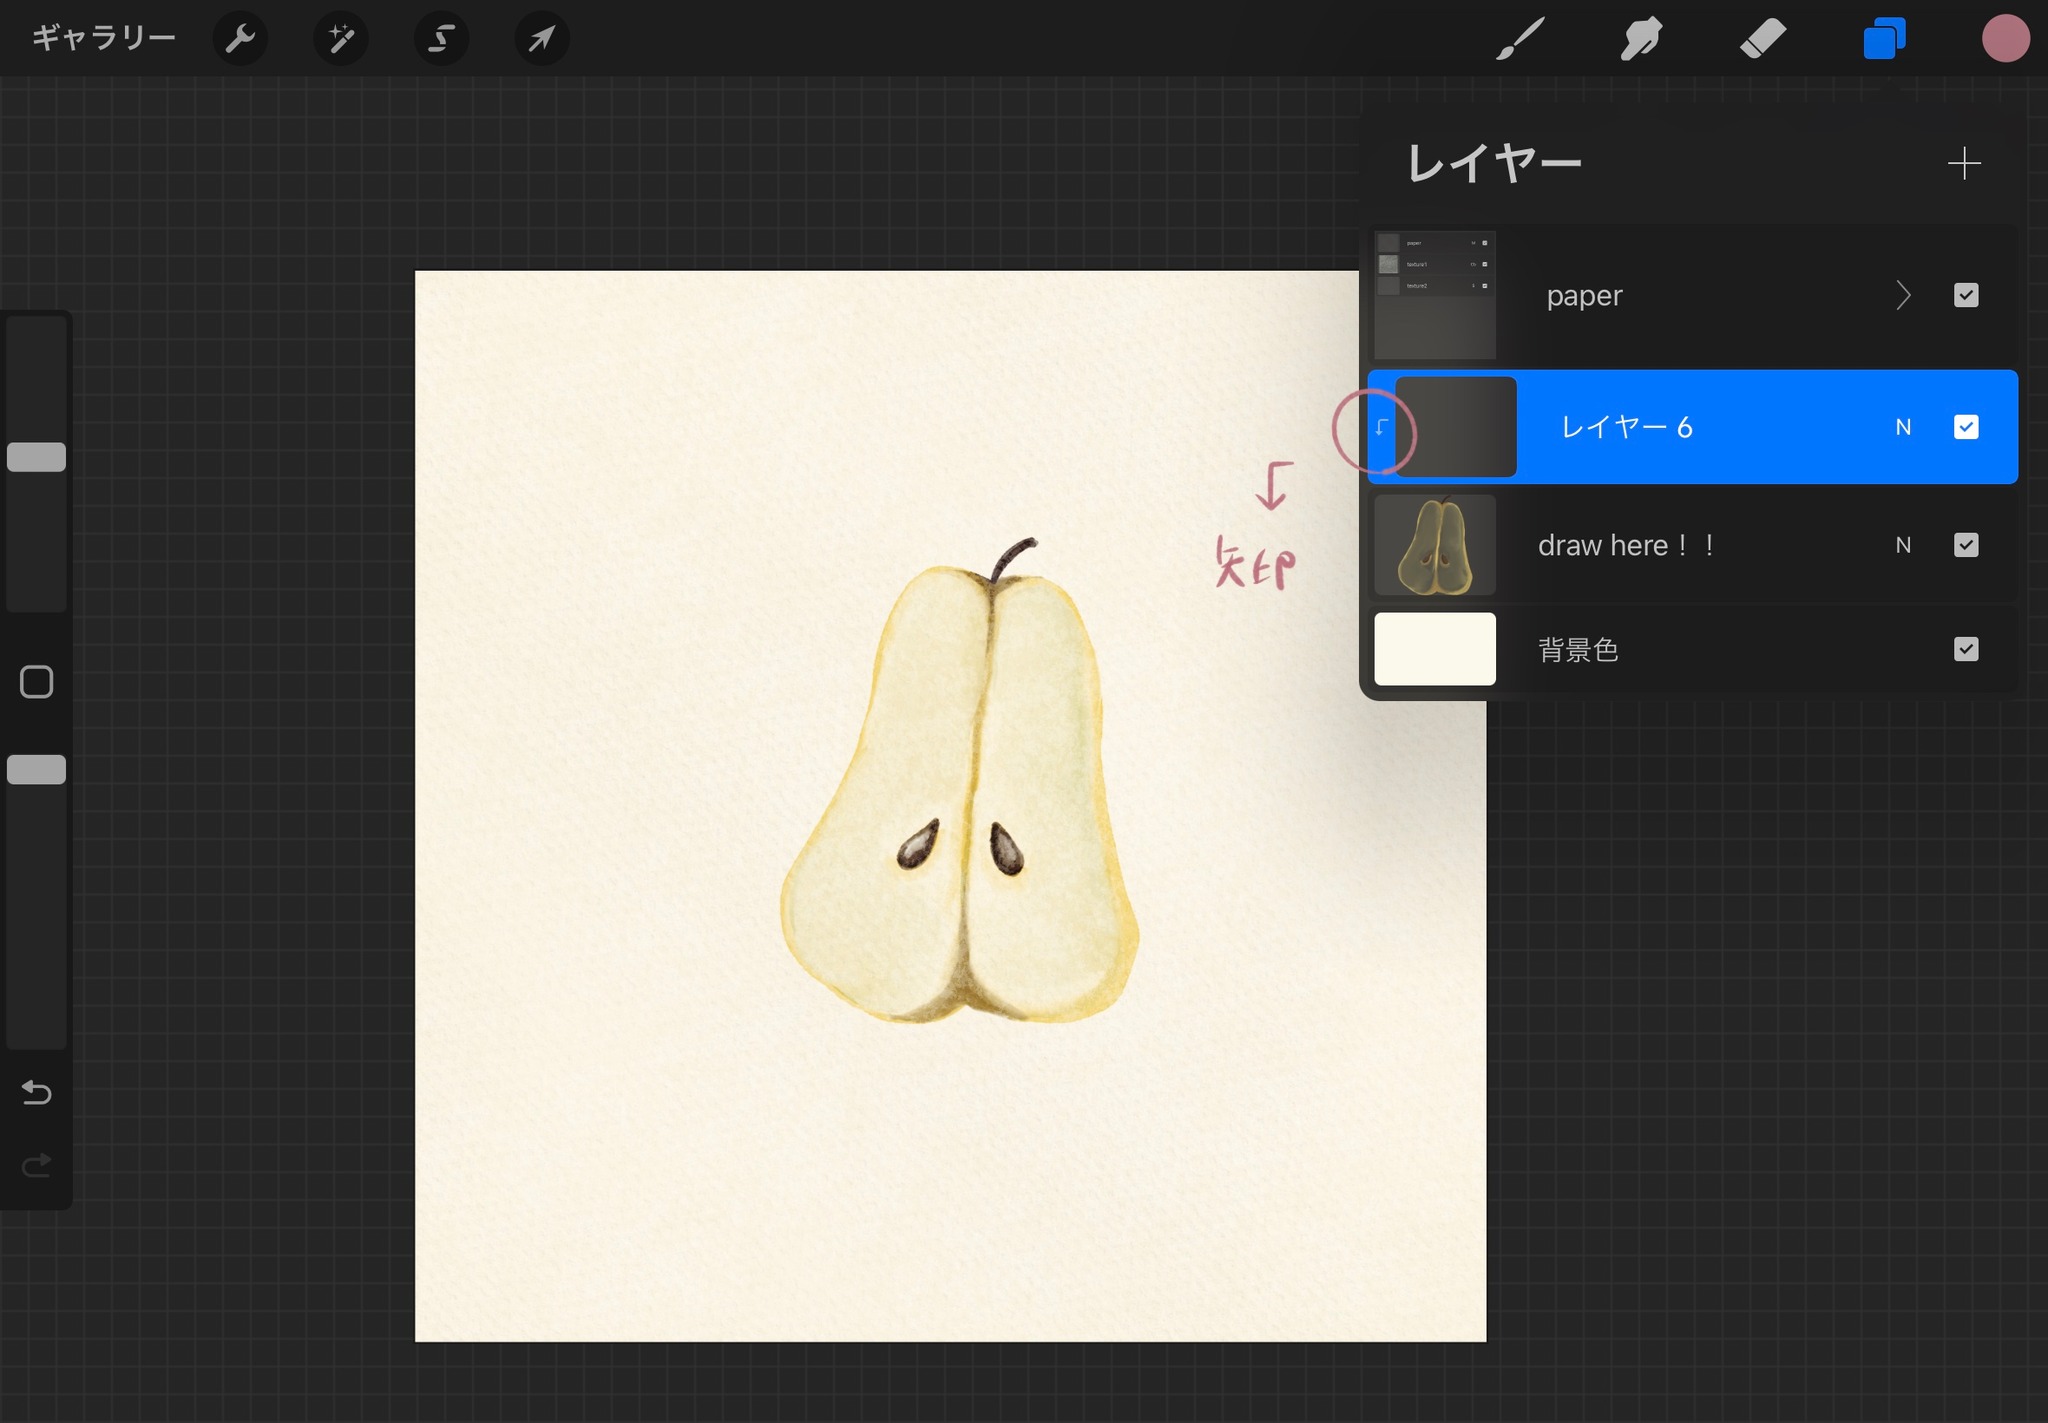This screenshot has width=2048, height=1423.
Task: Add a new layer with plus
Action: pos(1964,164)
